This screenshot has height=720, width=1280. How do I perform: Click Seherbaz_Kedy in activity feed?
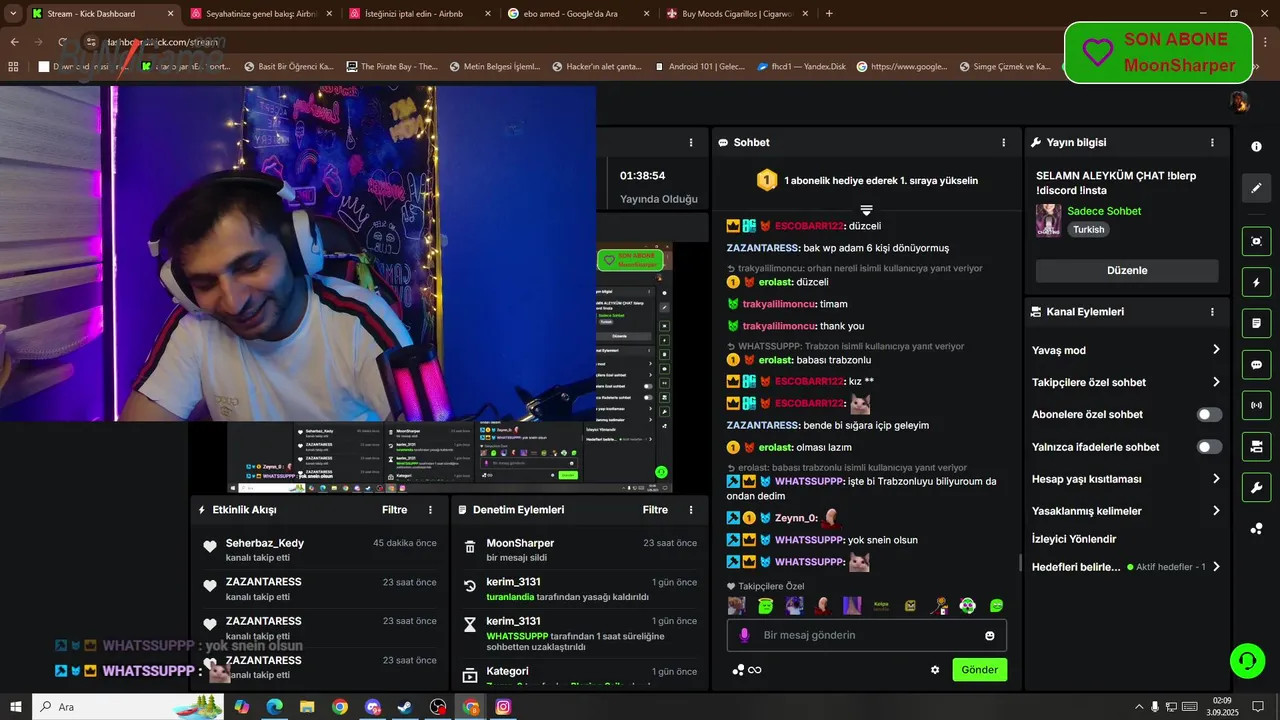(x=265, y=543)
